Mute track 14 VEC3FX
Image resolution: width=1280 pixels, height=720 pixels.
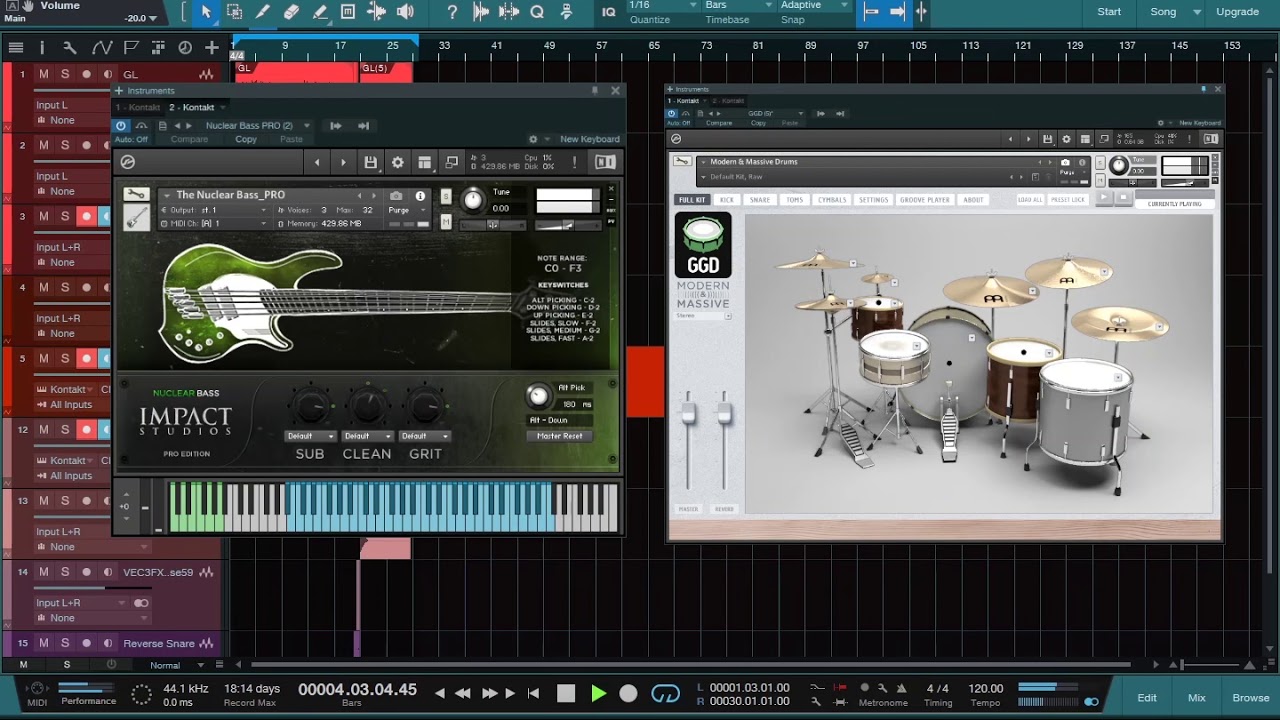[x=44, y=572]
